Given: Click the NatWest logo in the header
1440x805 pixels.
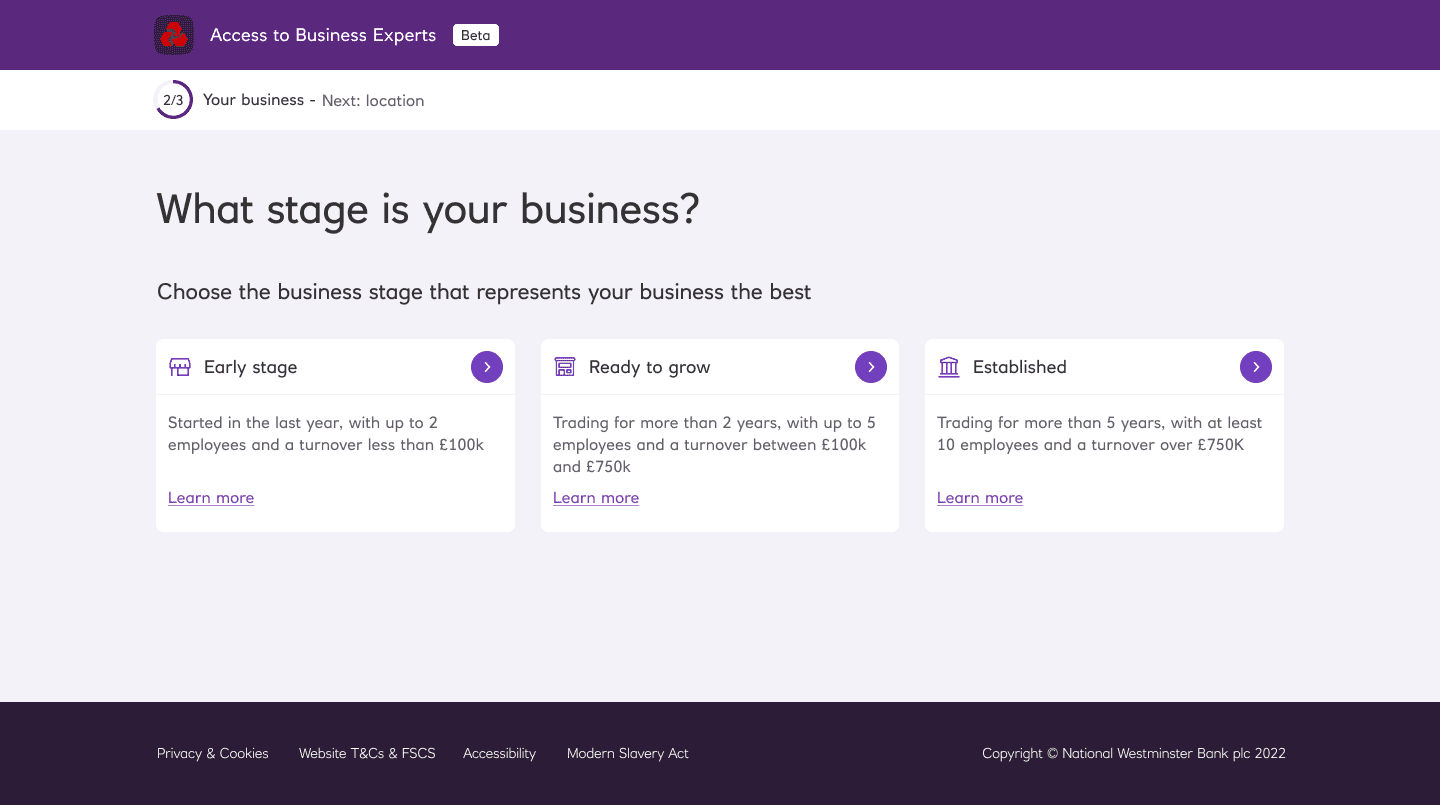Looking at the screenshot, I should point(174,35).
